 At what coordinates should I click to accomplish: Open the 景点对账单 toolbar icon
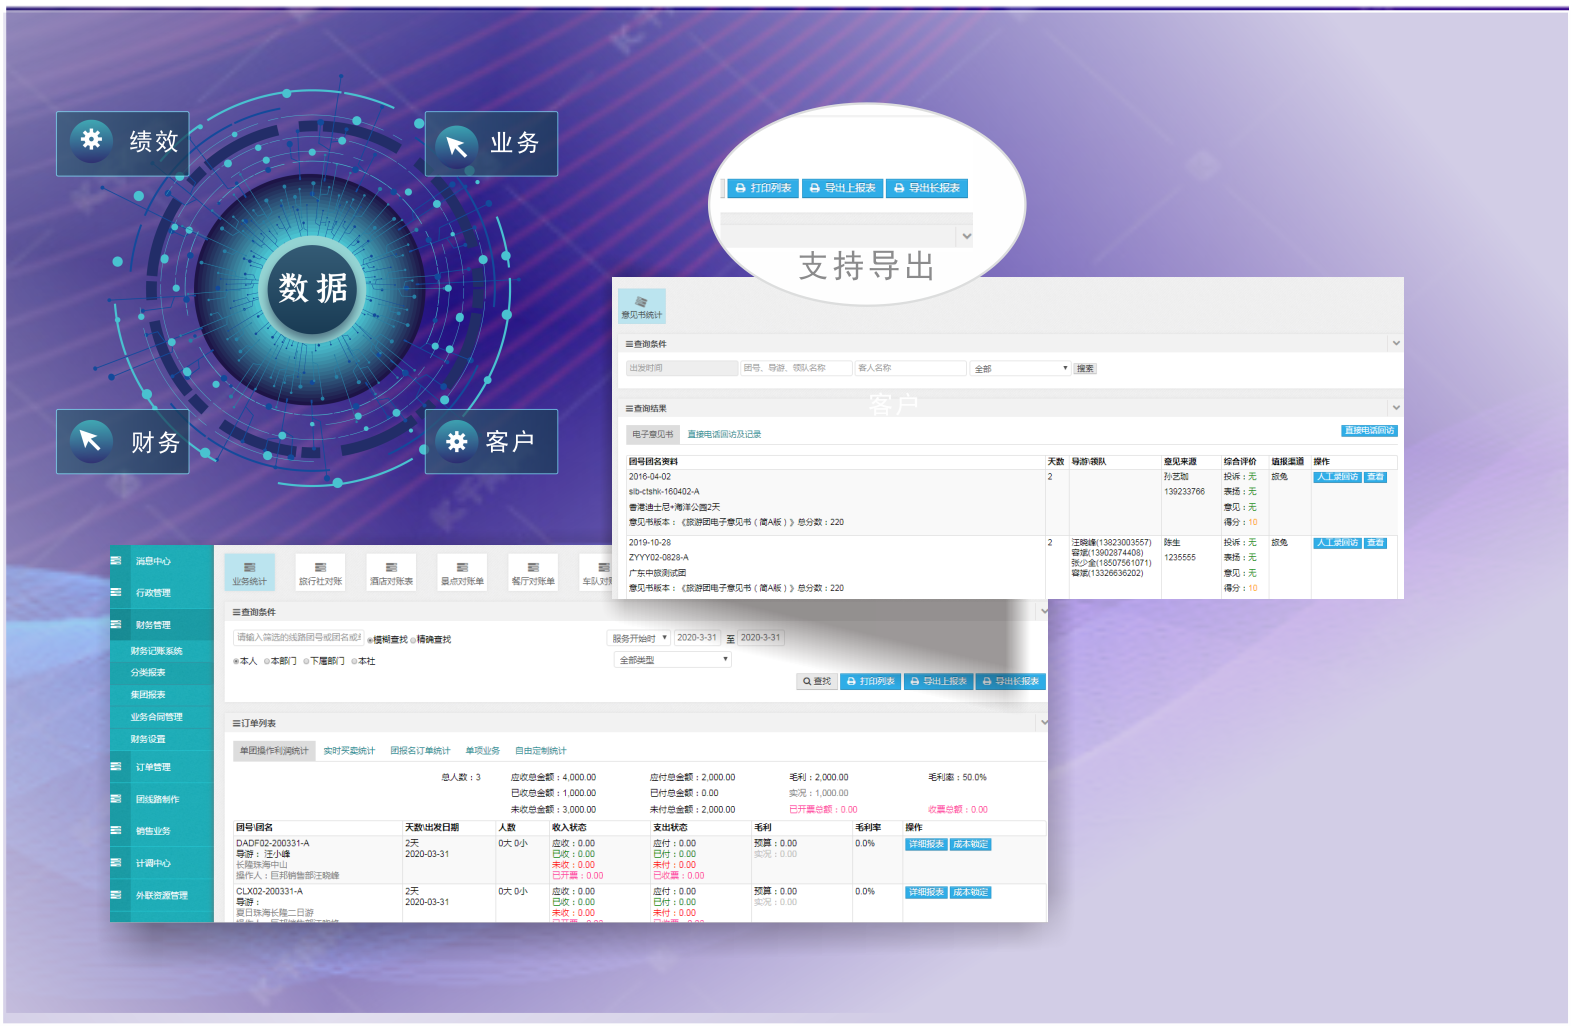[x=462, y=572]
